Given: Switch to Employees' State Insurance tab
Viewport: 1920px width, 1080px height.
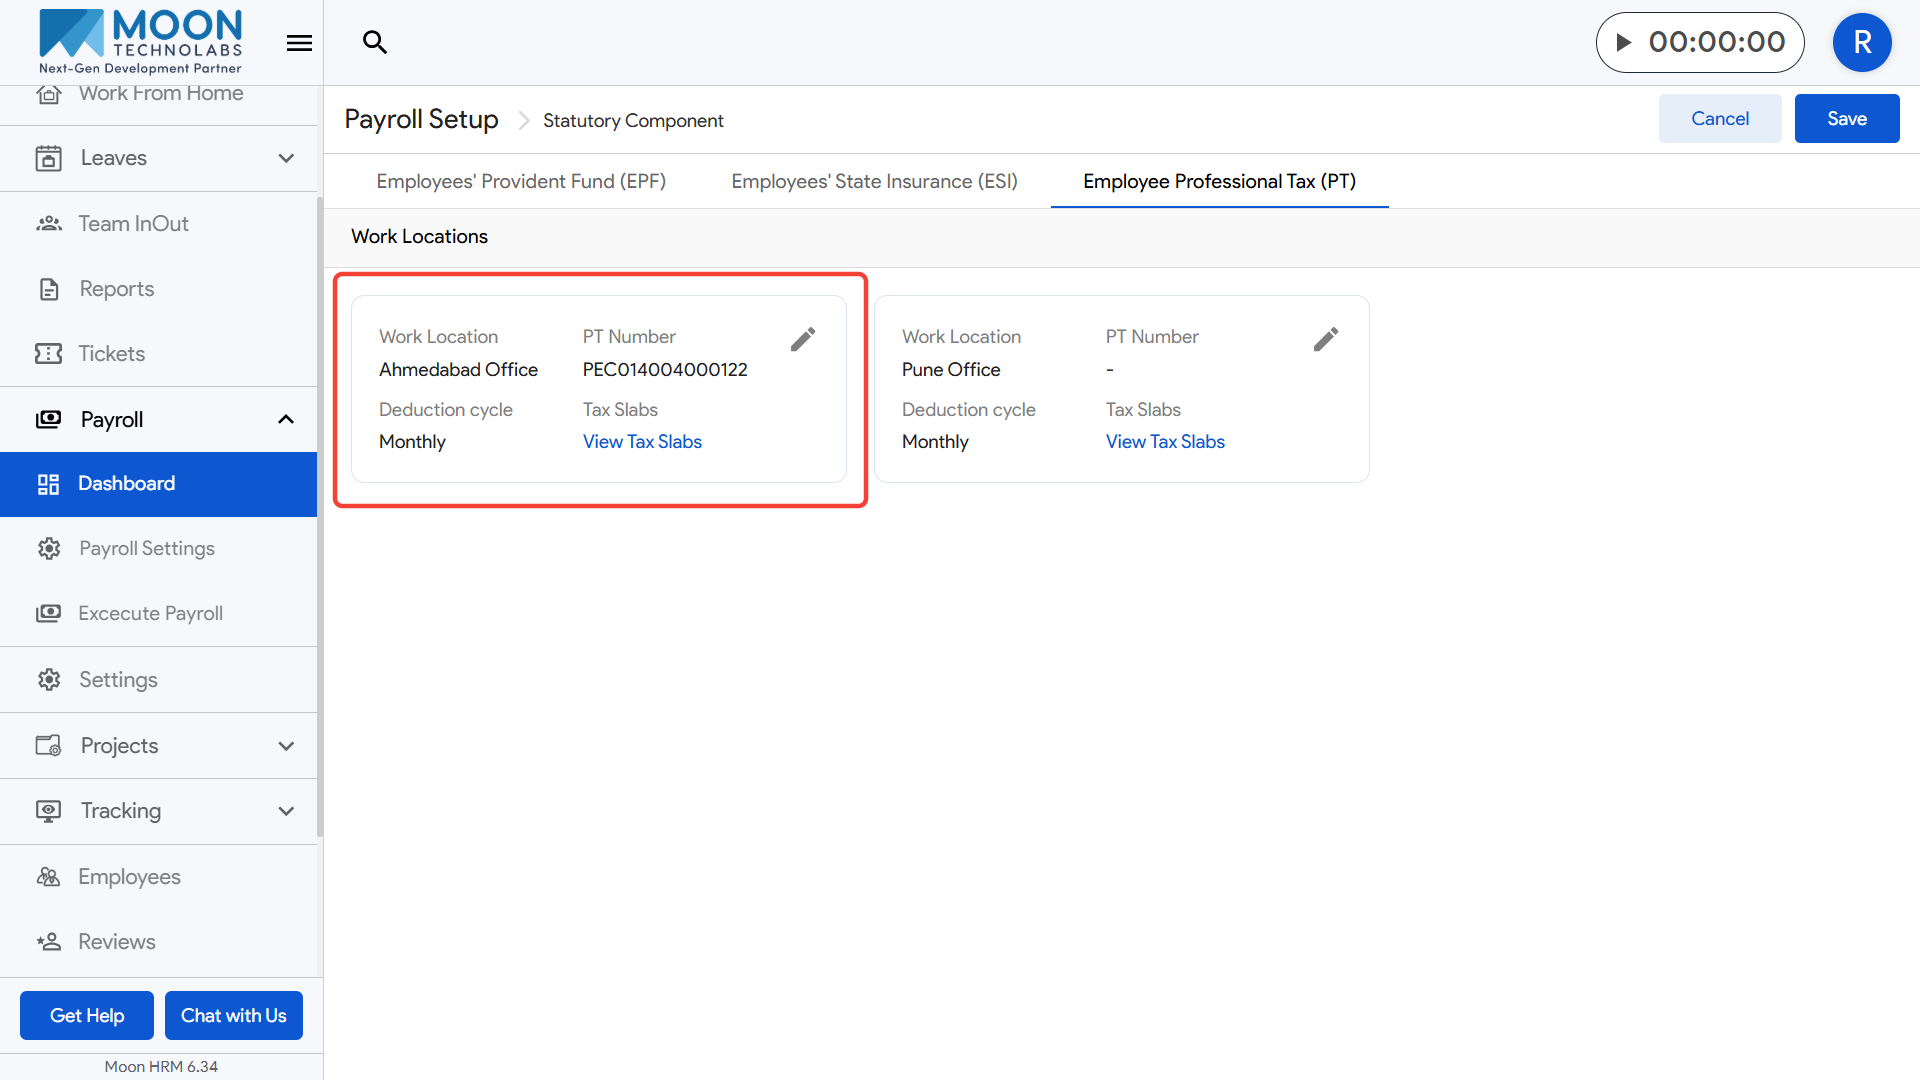Looking at the screenshot, I should (x=874, y=181).
